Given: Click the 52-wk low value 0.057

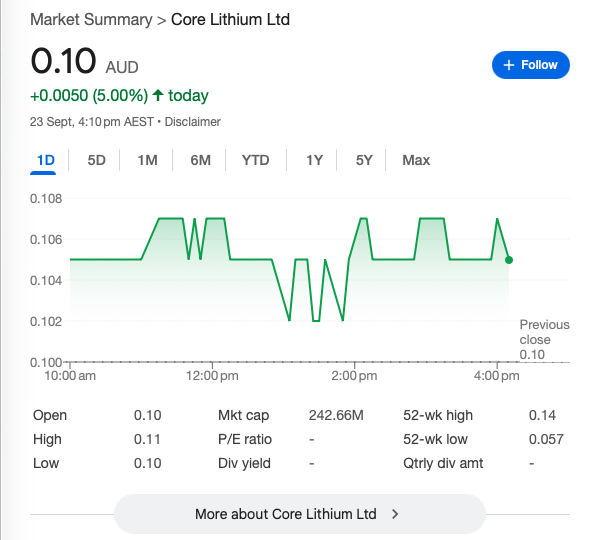Looking at the screenshot, I should click(546, 439).
